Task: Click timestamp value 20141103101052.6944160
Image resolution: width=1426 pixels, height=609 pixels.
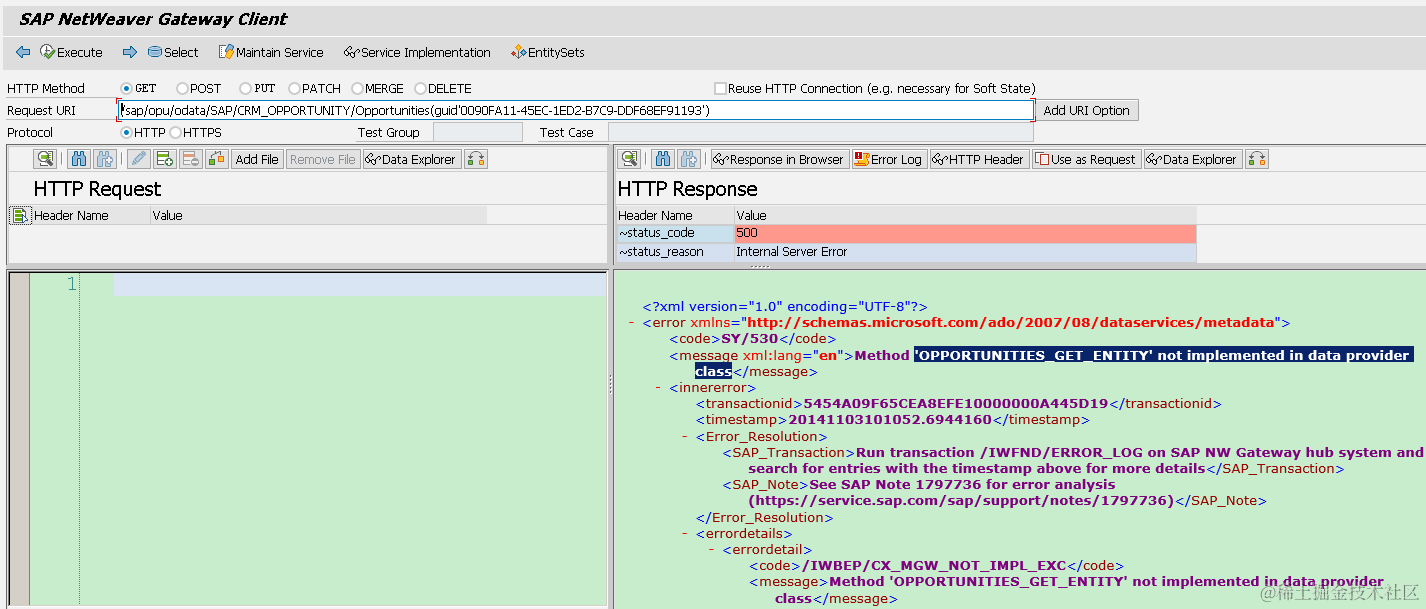Action: tap(890, 420)
